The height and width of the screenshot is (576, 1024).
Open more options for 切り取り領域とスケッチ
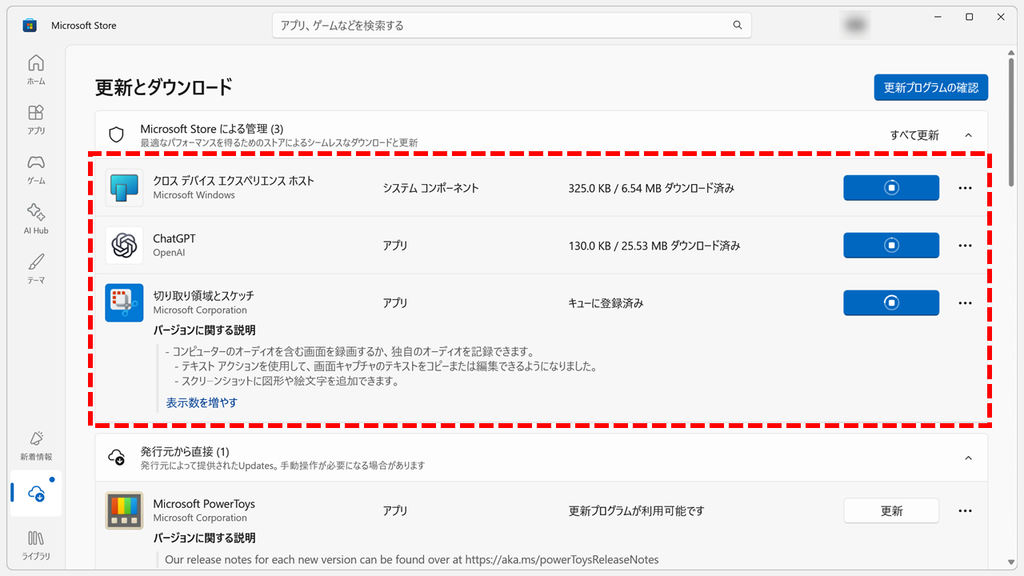[x=965, y=303]
